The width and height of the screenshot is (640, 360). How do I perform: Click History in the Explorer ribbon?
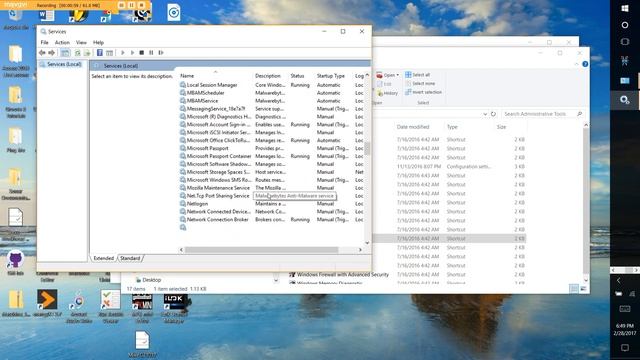click(x=387, y=93)
